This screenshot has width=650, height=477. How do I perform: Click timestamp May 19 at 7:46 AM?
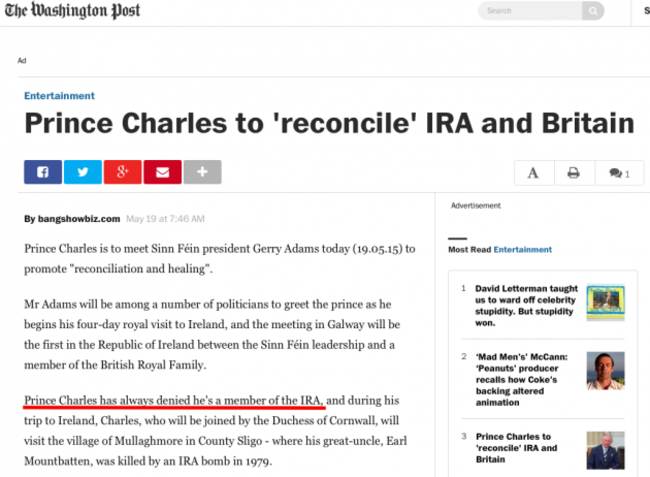(165, 219)
